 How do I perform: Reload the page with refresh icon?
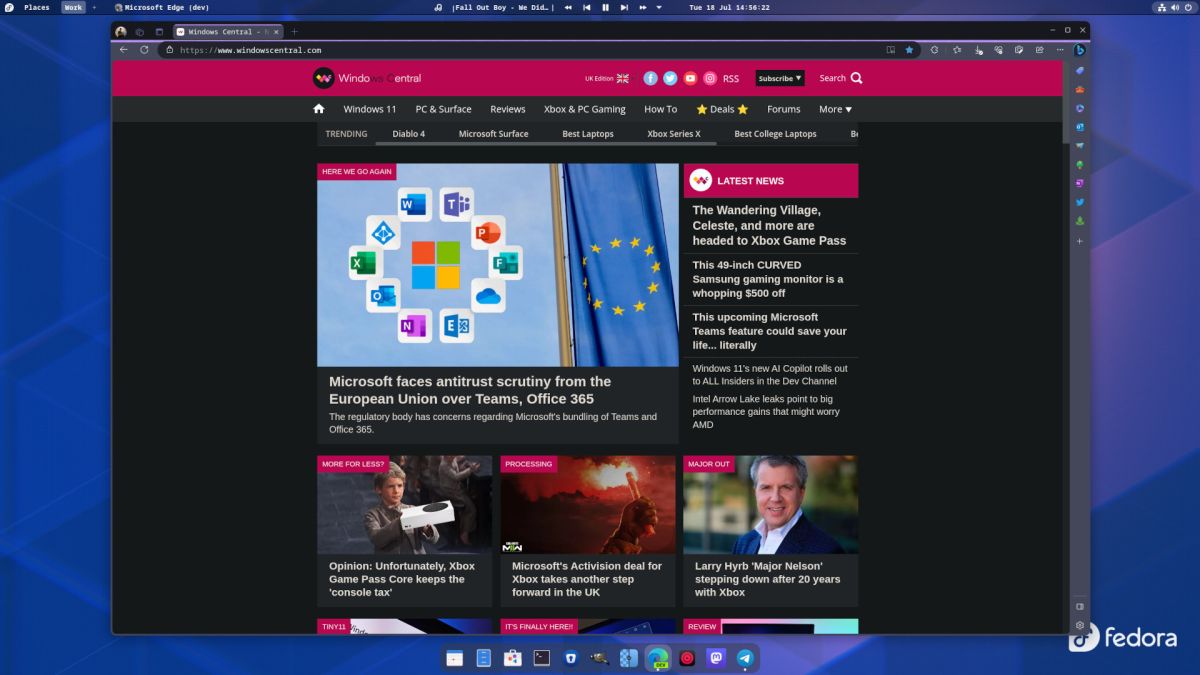pyautogui.click(x=144, y=49)
